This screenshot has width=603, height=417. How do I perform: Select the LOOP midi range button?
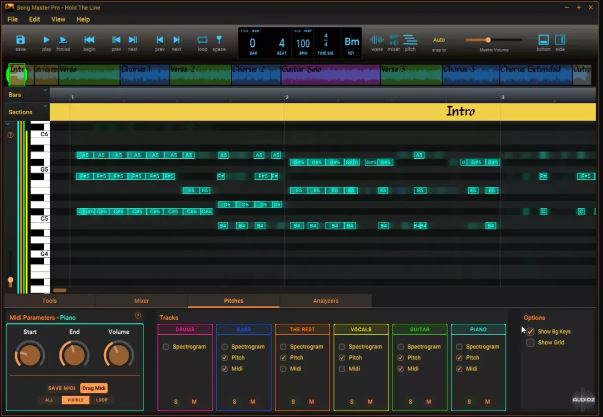tap(102, 400)
